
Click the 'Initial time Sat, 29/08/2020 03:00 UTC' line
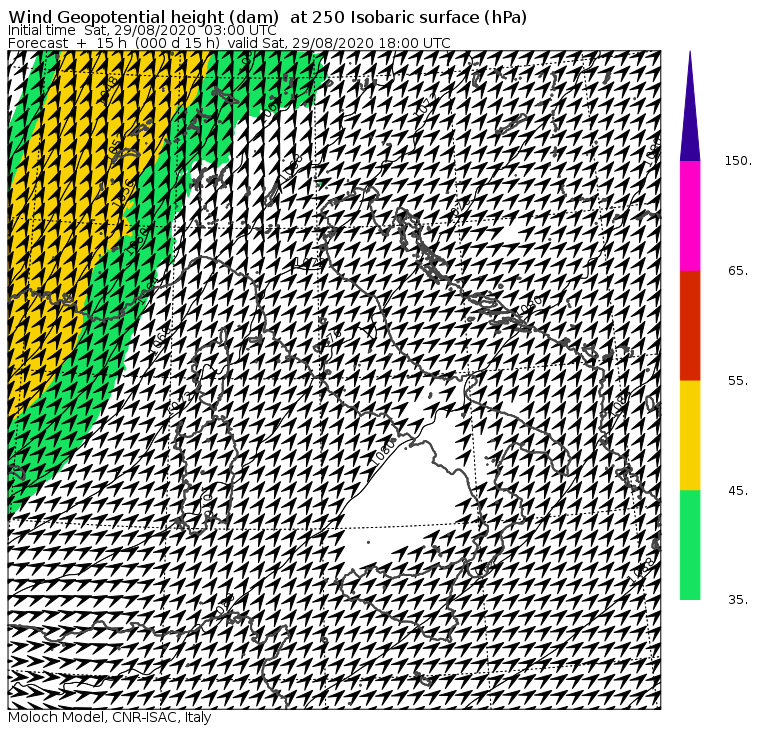click(142, 31)
